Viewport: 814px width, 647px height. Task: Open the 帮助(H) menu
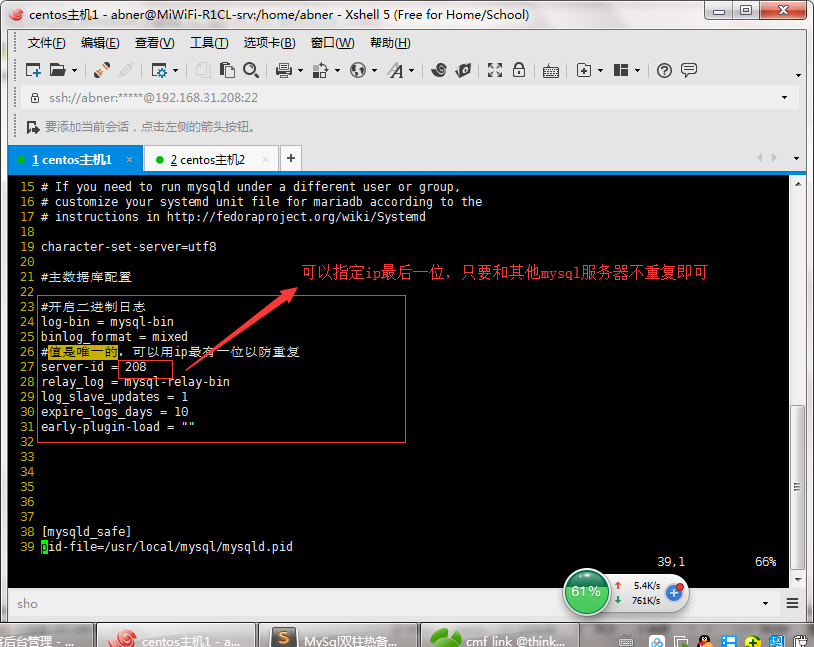390,43
